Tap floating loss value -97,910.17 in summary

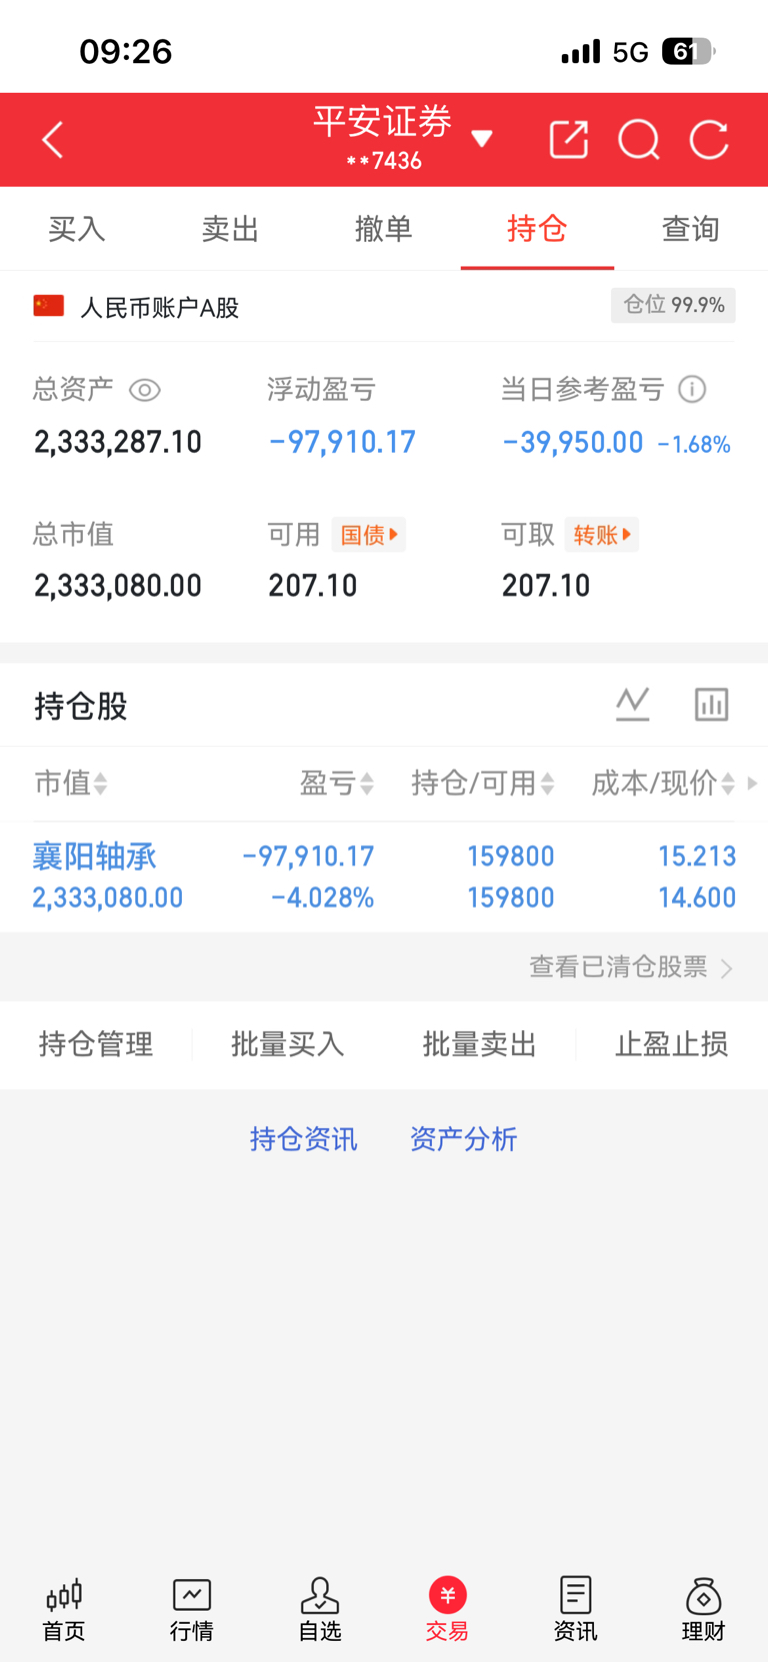[x=342, y=442]
